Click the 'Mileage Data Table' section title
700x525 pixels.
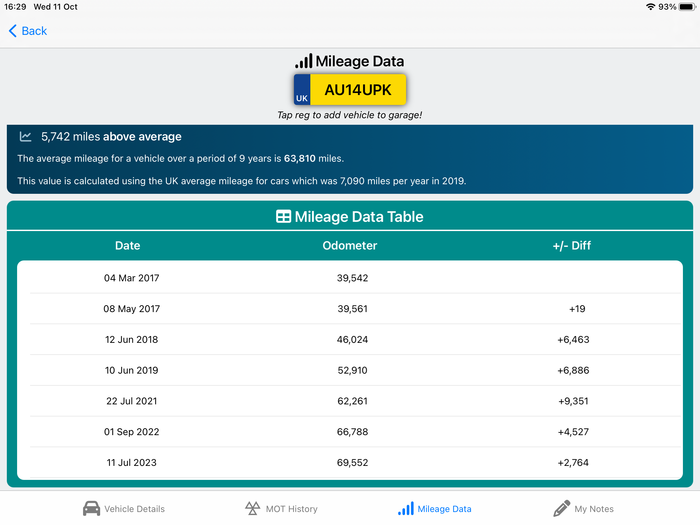coord(359,217)
